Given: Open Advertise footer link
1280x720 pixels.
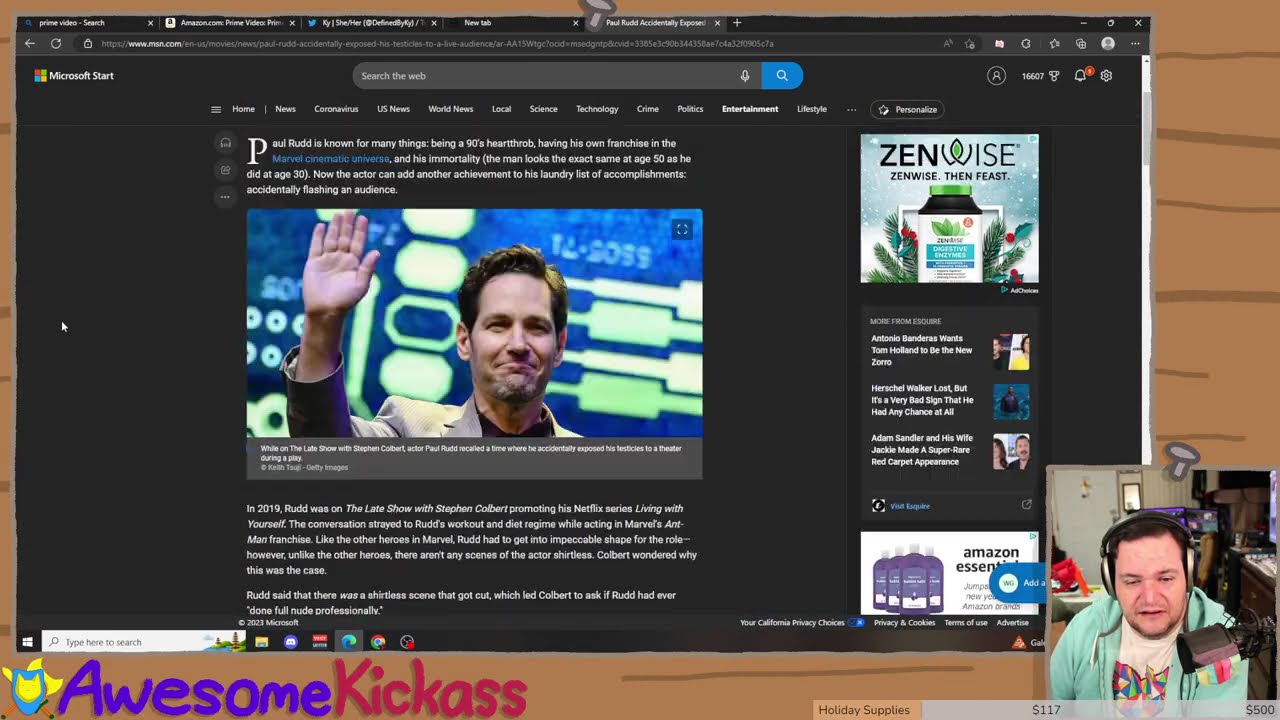Looking at the screenshot, I should (x=1012, y=623).
